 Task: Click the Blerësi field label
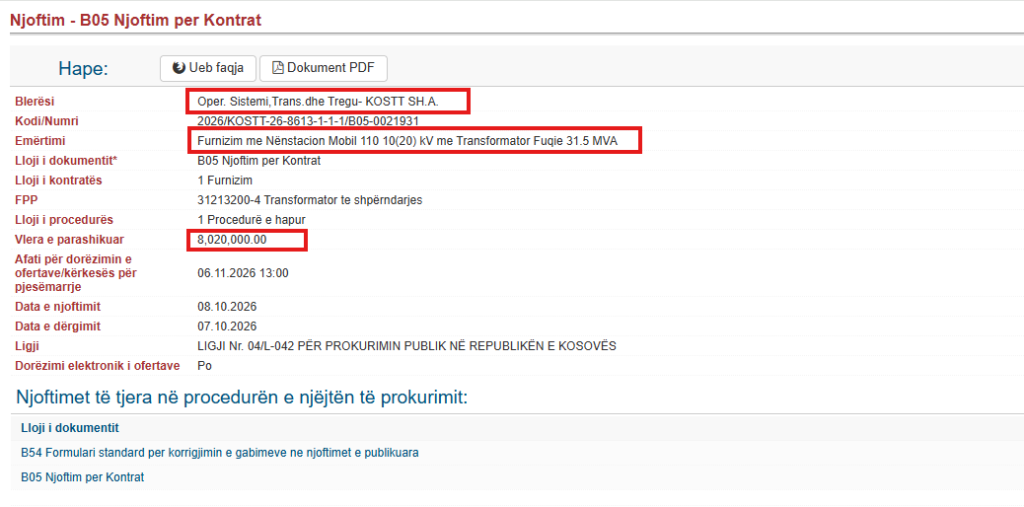[34, 102]
